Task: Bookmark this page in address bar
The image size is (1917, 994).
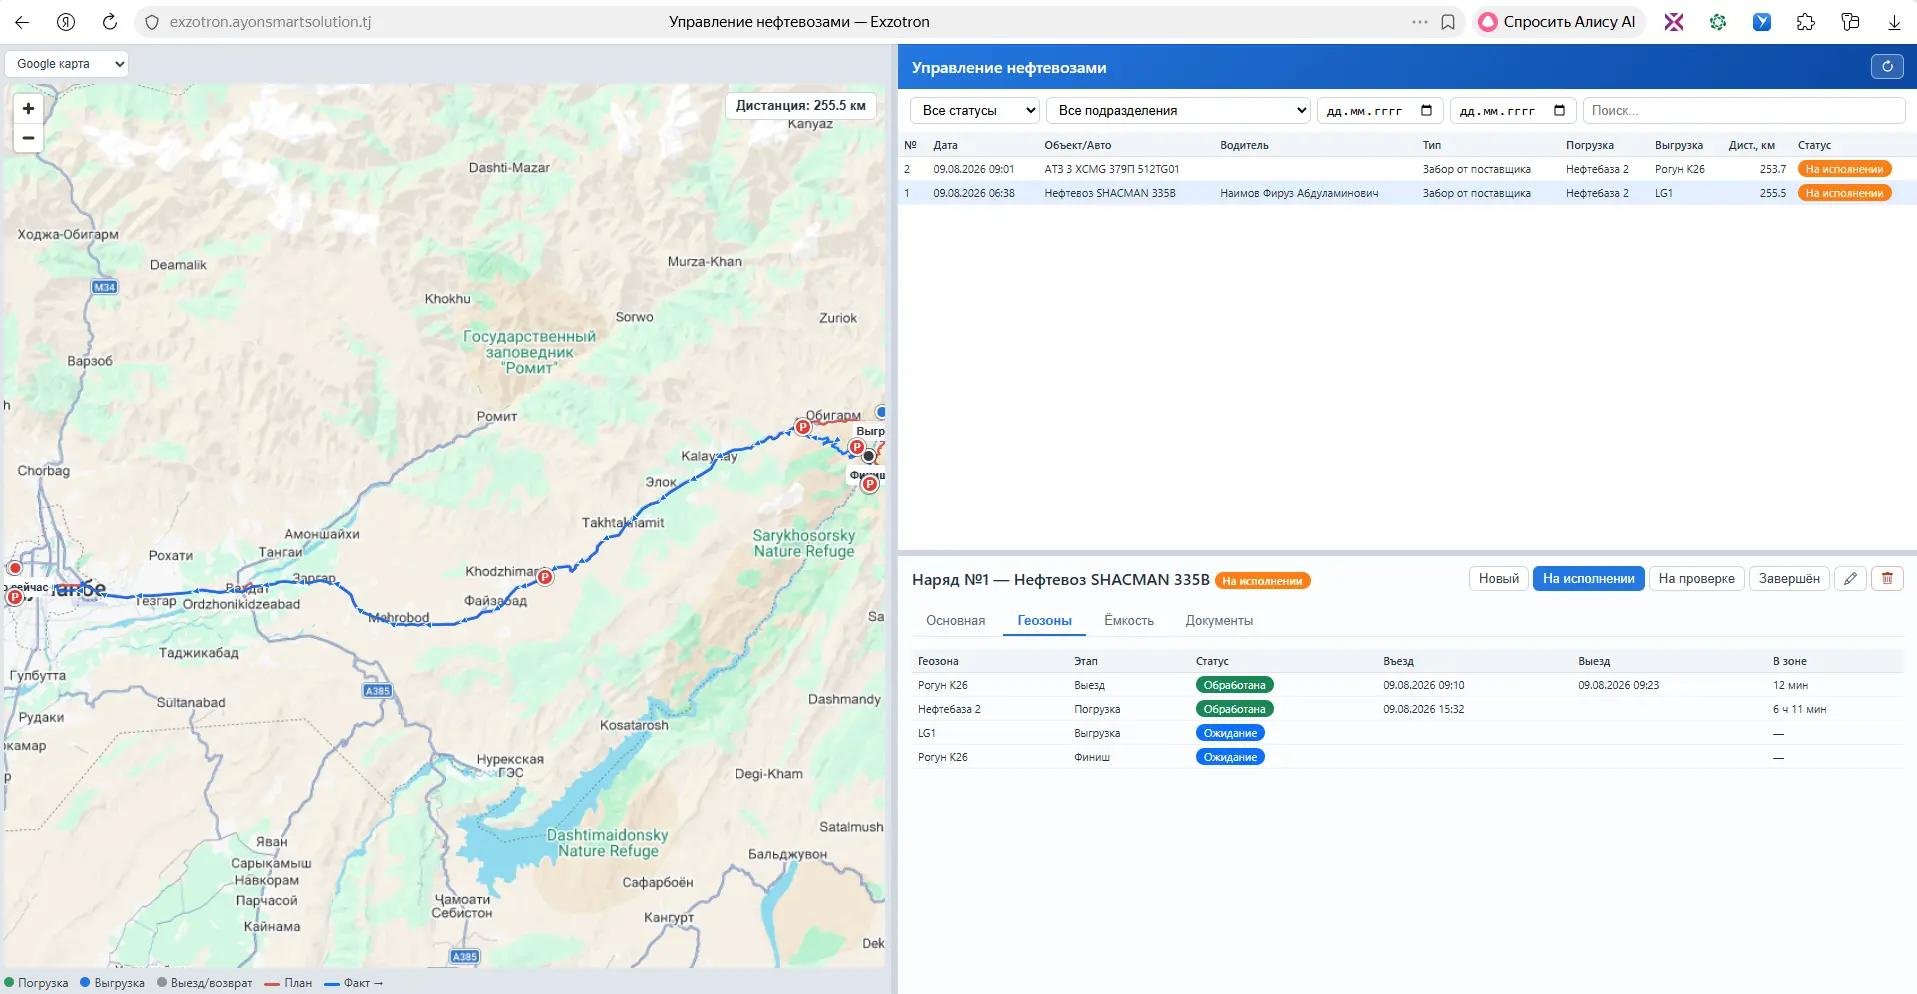Action: point(1447,22)
